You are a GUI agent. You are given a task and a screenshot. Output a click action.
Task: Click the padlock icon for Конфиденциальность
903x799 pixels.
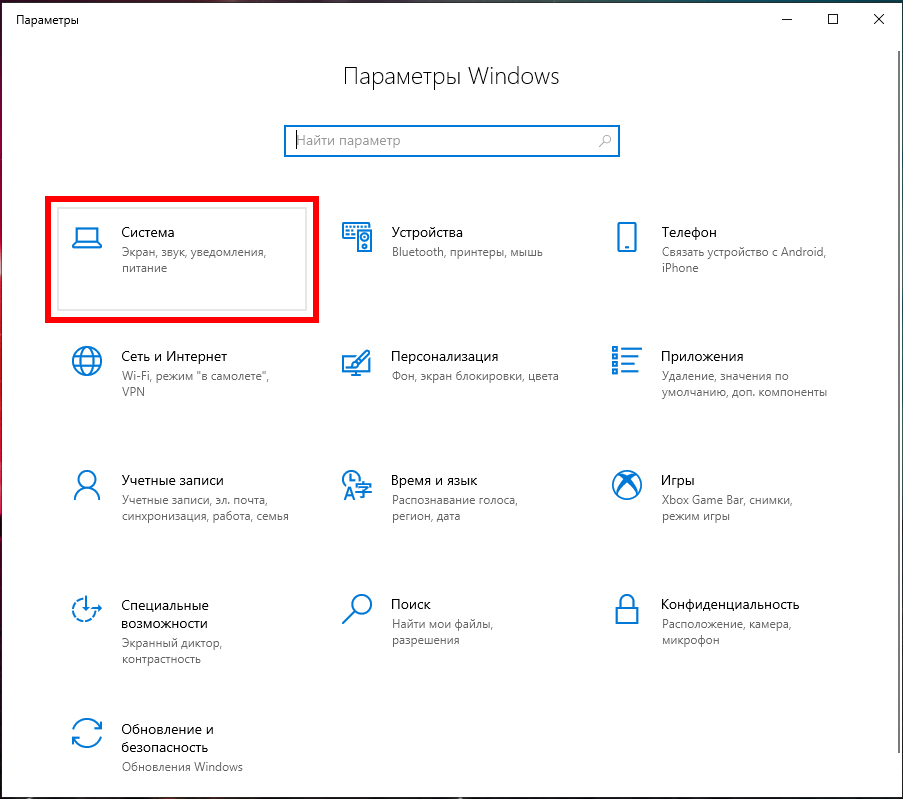point(627,609)
